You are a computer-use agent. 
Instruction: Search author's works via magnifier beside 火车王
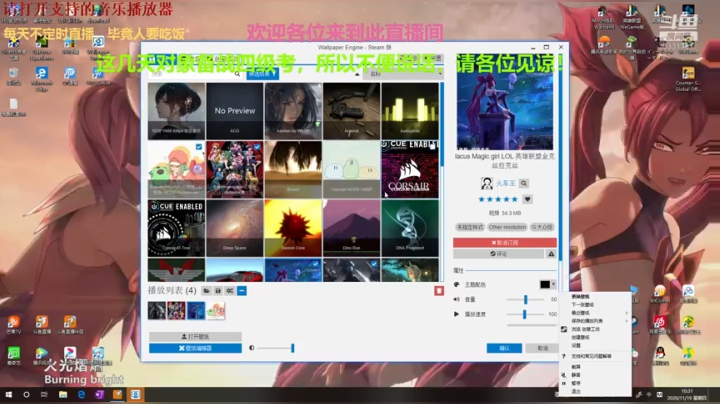click(x=524, y=183)
